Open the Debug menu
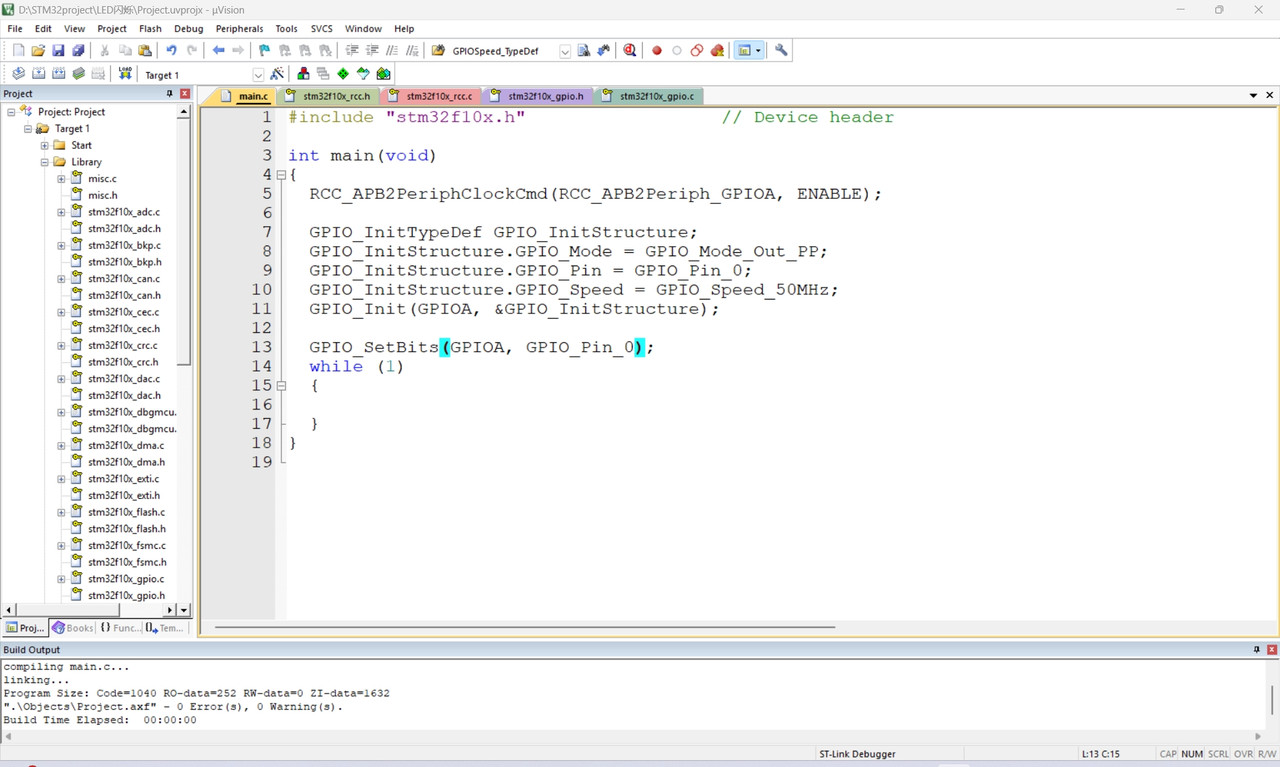 [188, 29]
